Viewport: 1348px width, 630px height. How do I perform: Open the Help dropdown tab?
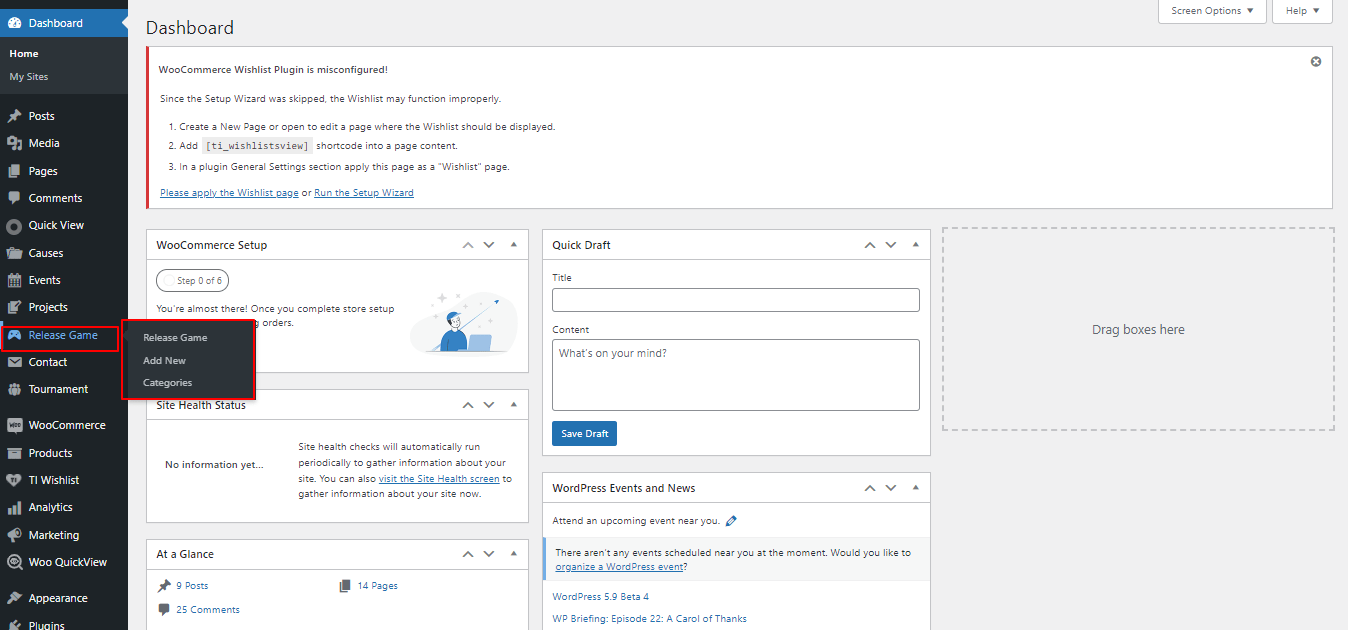[x=1303, y=11]
